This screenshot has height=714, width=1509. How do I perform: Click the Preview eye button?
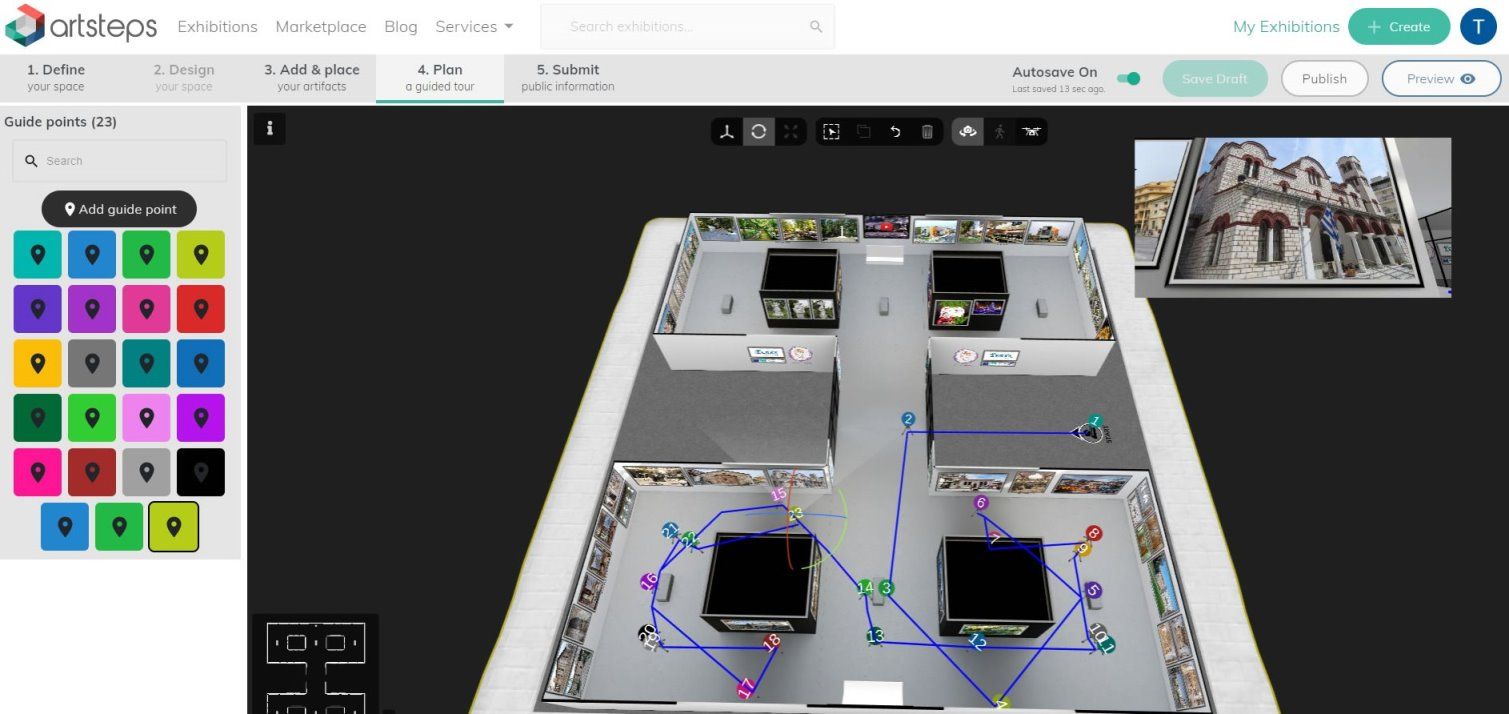click(1440, 79)
